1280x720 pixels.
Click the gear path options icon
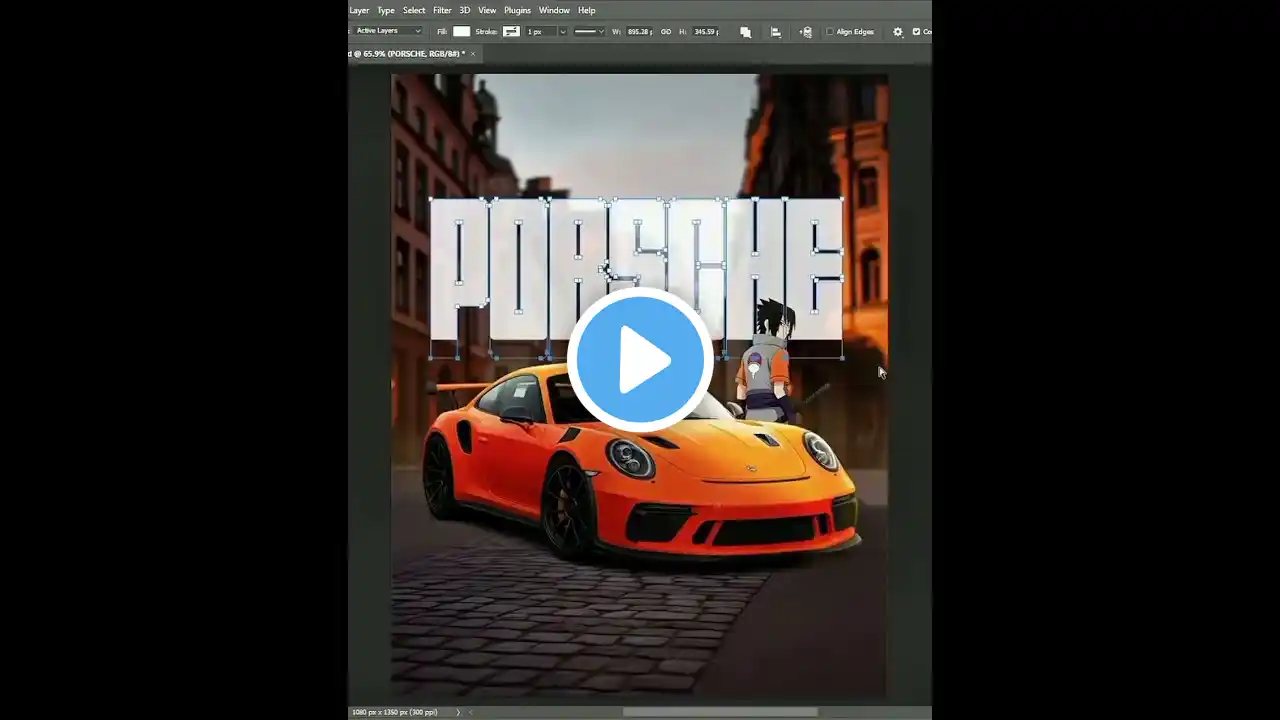click(x=897, y=32)
